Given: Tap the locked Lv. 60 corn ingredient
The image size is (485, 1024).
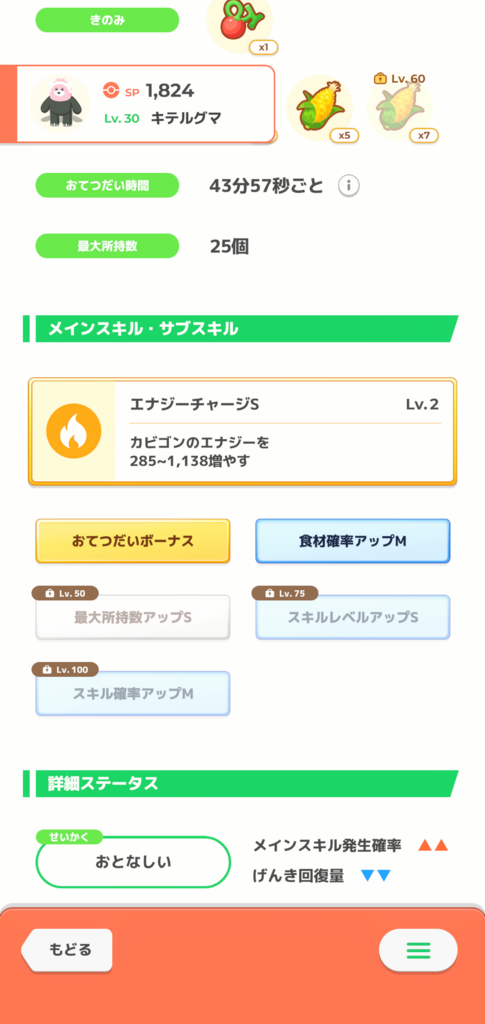Looking at the screenshot, I should (399, 106).
